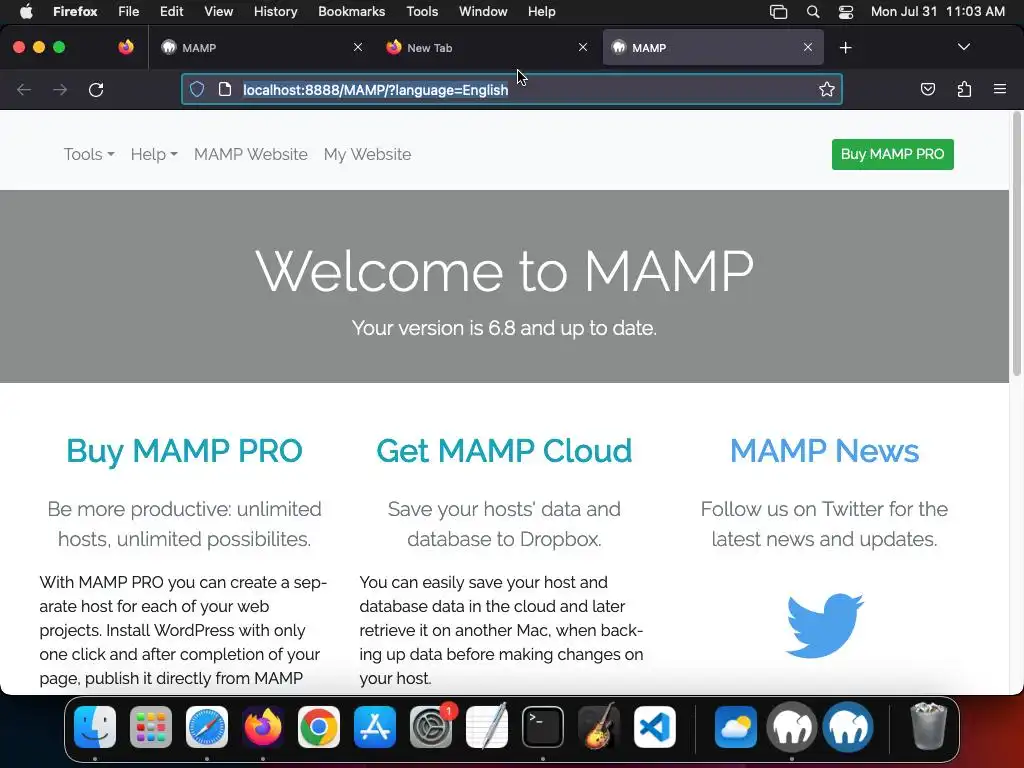Viewport: 1024px width, 768px height.
Task: Open the Edit menu
Action: coord(171,12)
